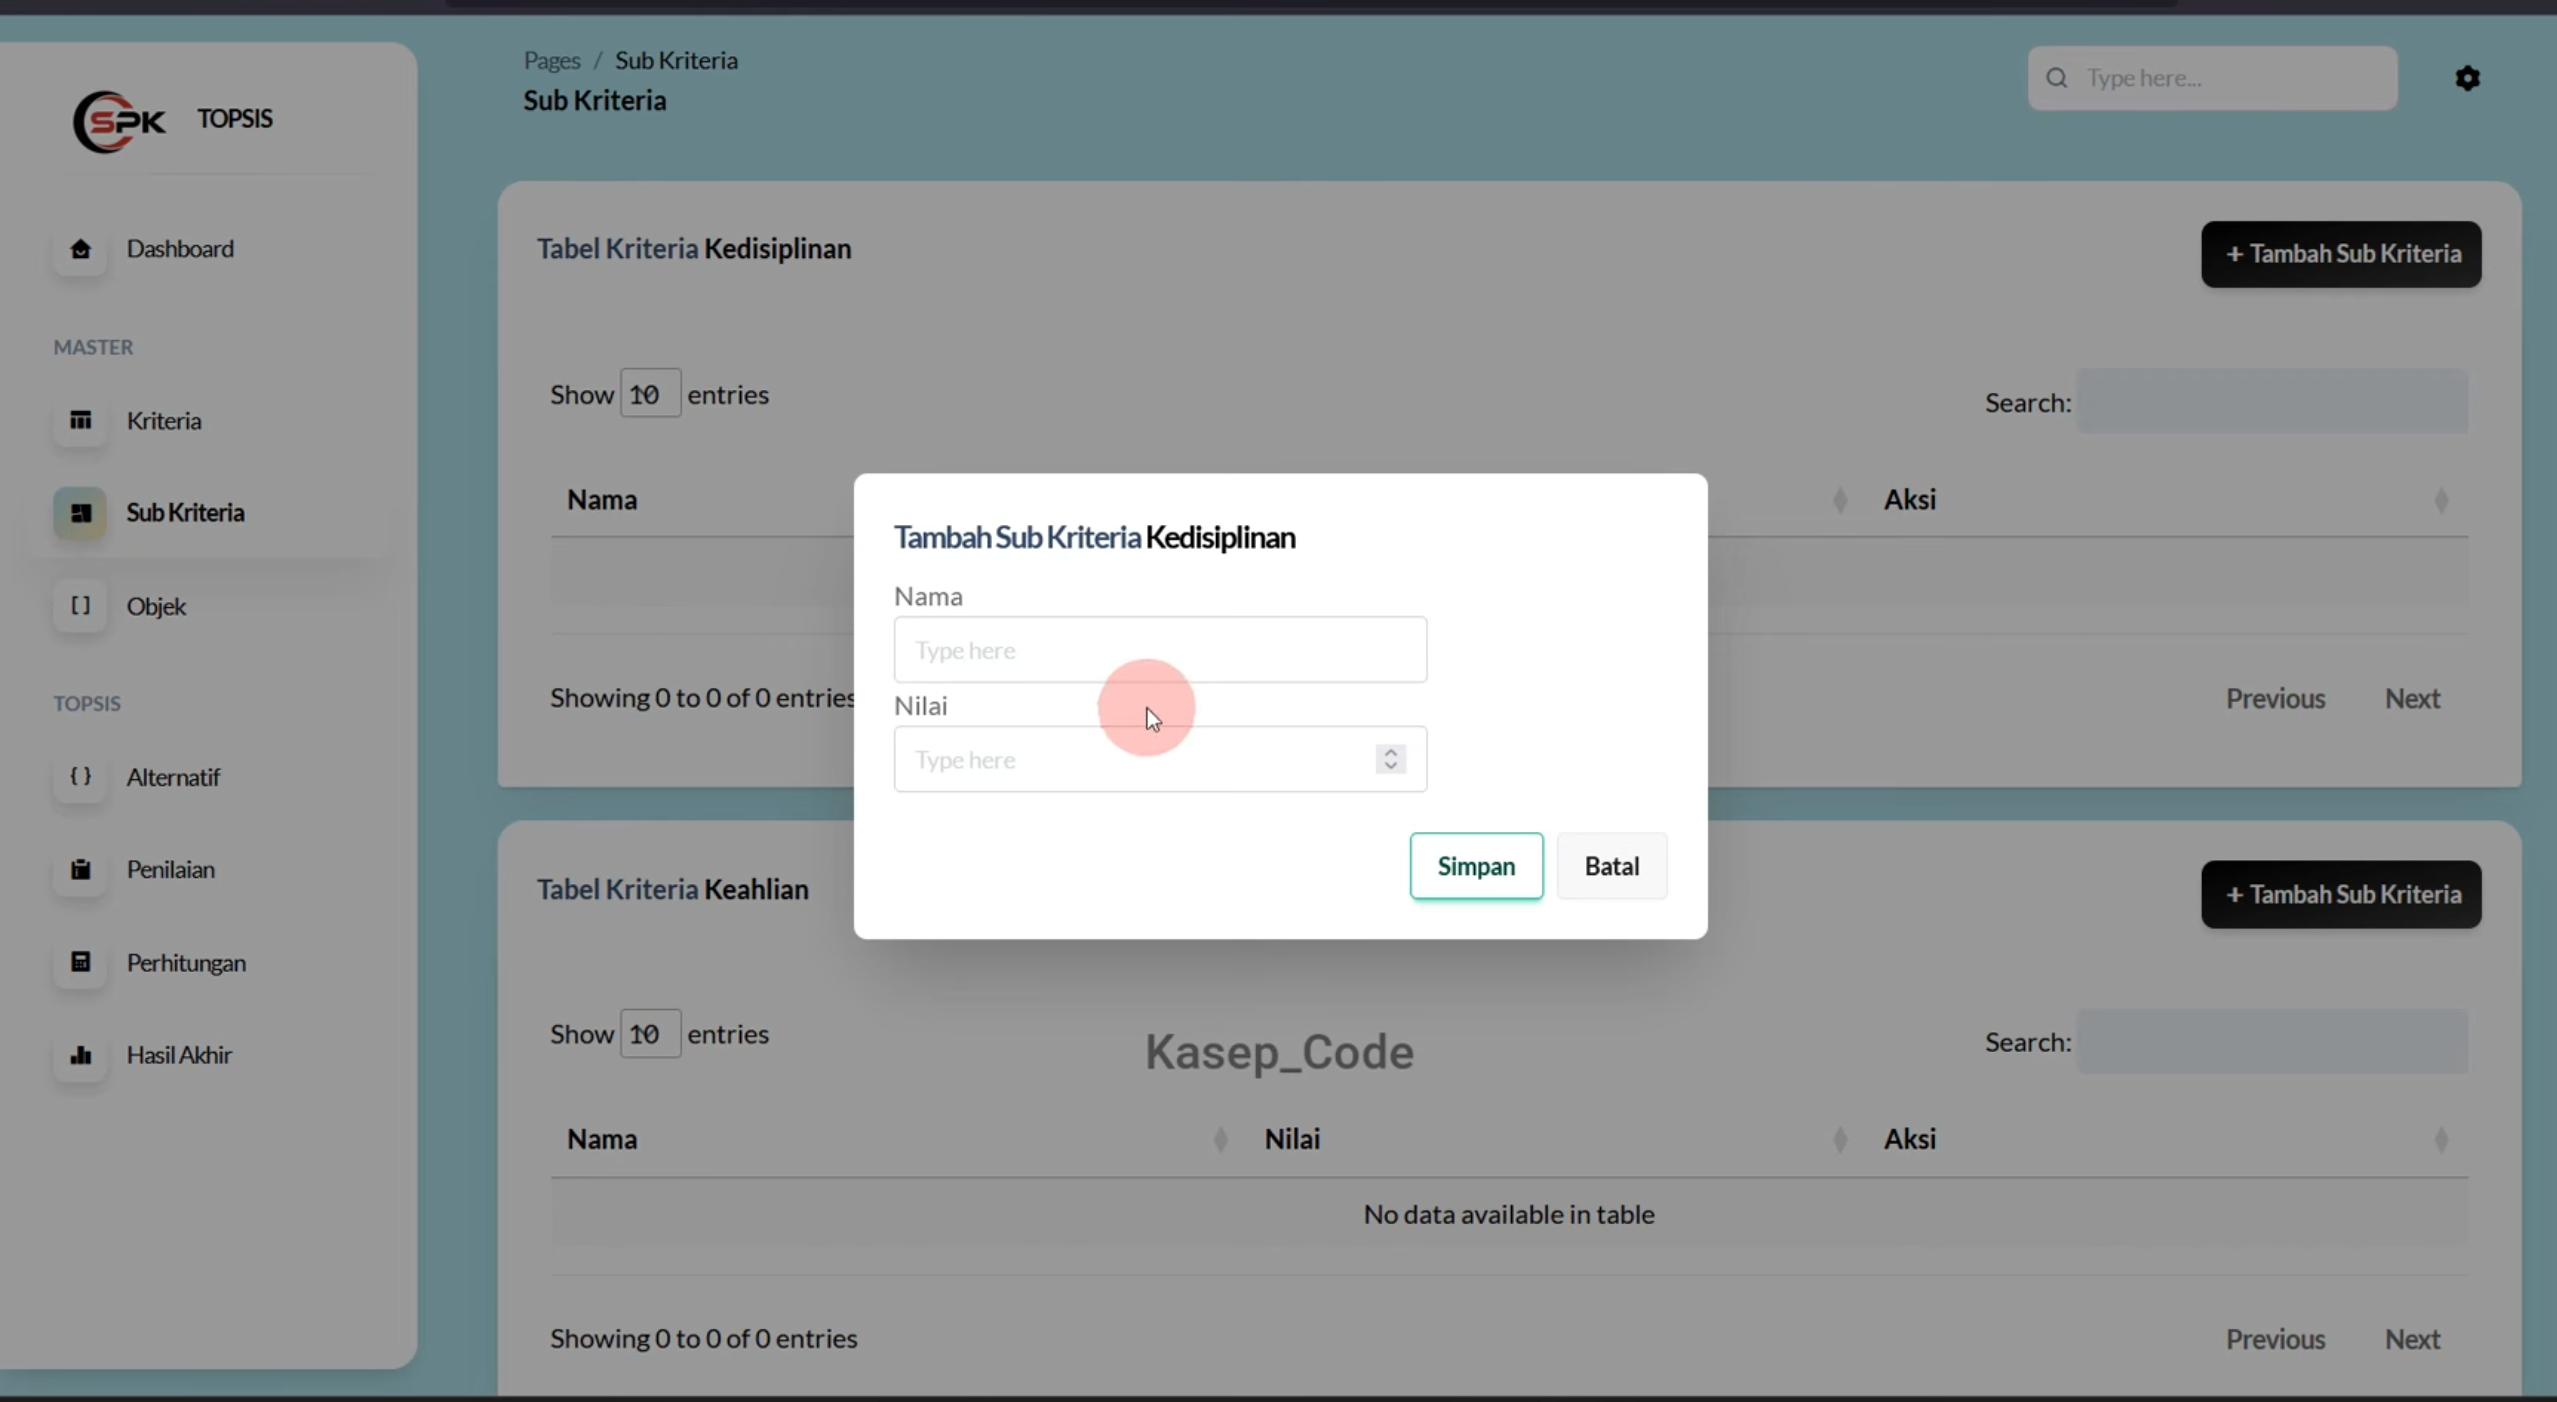The width and height of the screenshot is (2557, 1402).
Task: Open the entries count dropdown in Kedisiplinan table
Action: click(x=650, y=394)
